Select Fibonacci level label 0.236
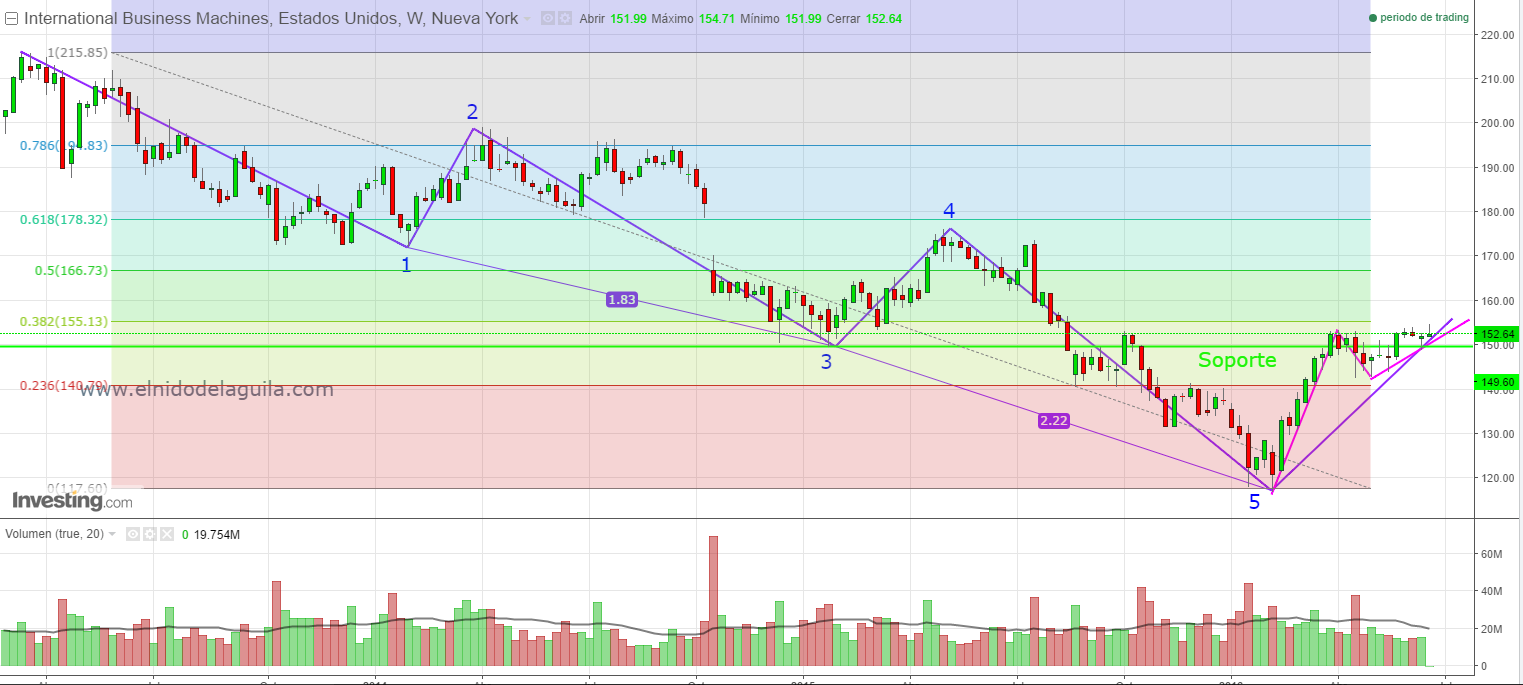Image resolution: width=1523 pixels, height=685 pixels. (x=65, y=385)
